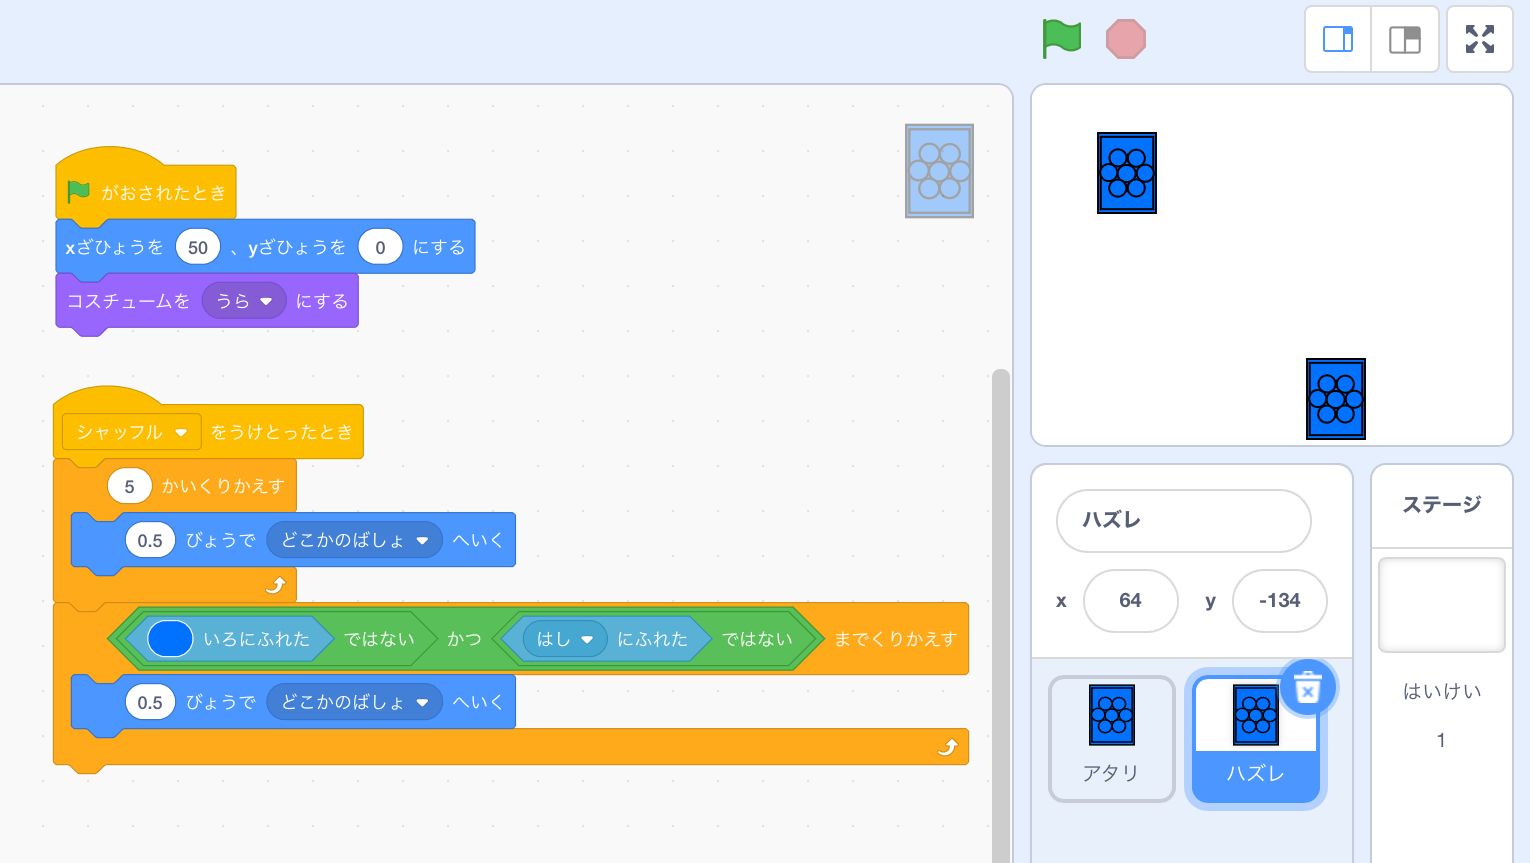Click the はいけい label

pos(1441,691)
